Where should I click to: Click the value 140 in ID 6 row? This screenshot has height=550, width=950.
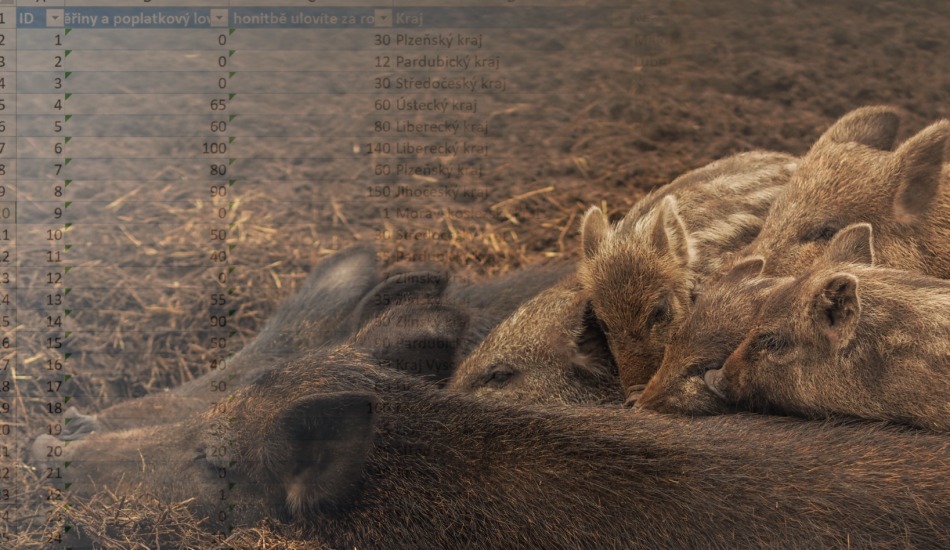[x=379, y=148]
